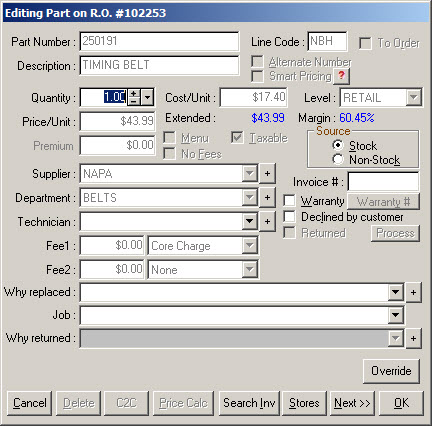Add a technician using the plus button
Screen dimensions: 432x426
267,221
